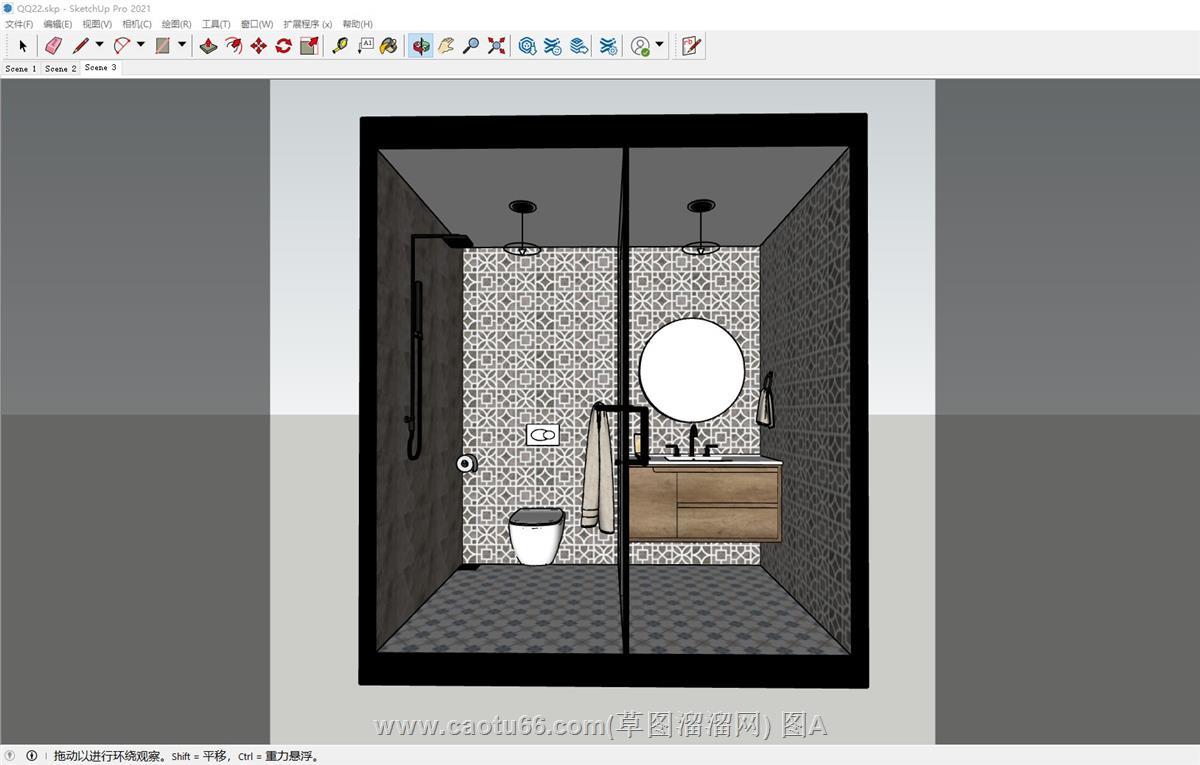Open the 相机(C) menu

pyautogui.click(x=137, y=24)
